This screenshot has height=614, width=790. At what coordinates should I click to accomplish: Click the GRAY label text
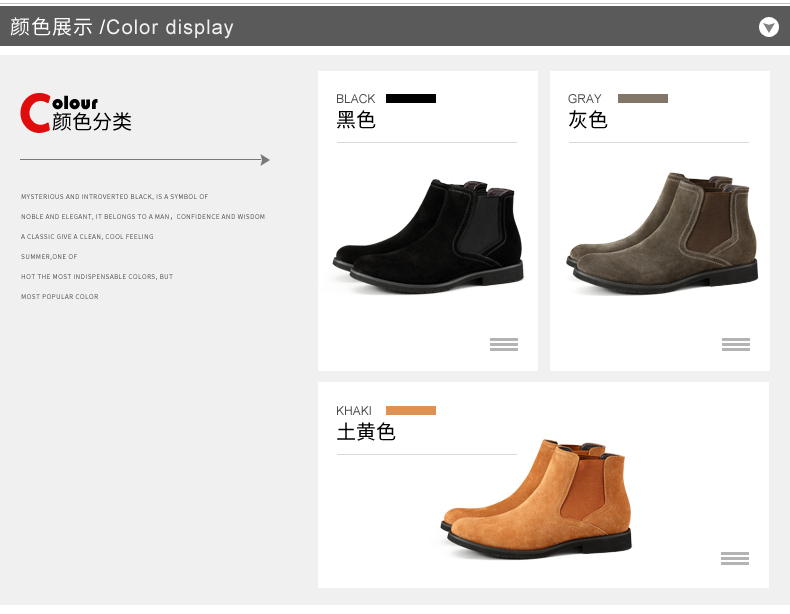[x=585, y=99]
